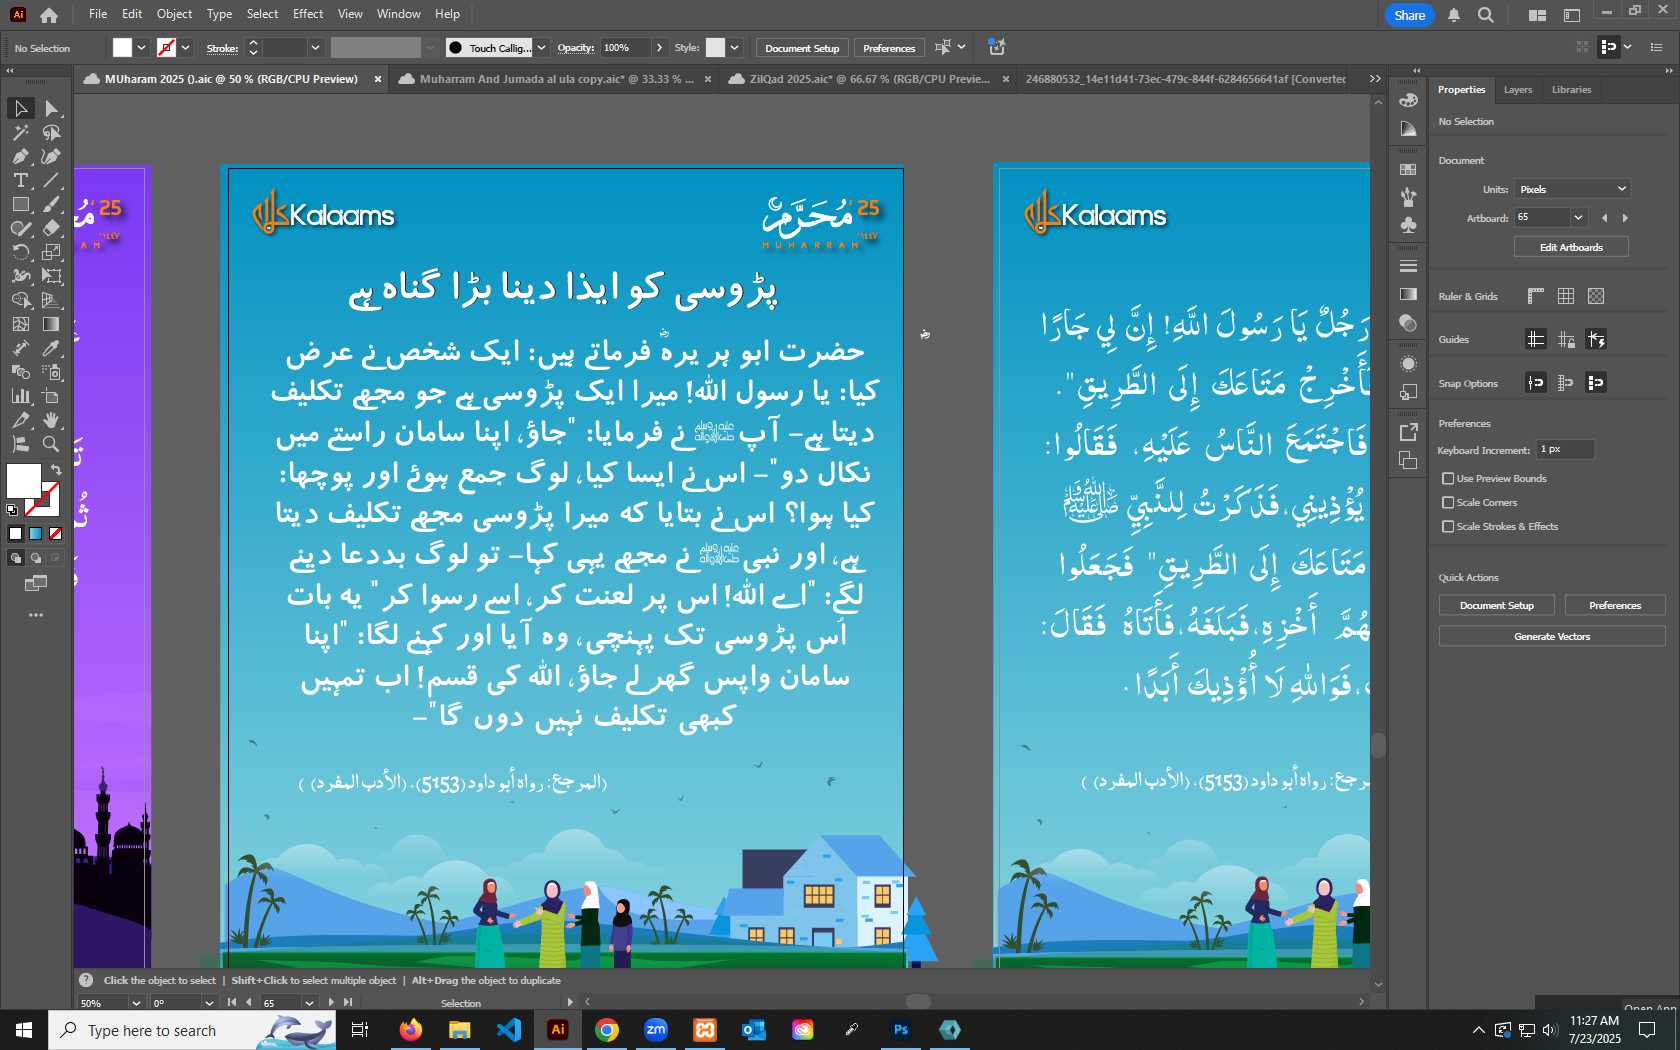Viewport: 1680px width, 1050px height.
Task: Select the Free Transform tool
Action: (x=51, y=276)
